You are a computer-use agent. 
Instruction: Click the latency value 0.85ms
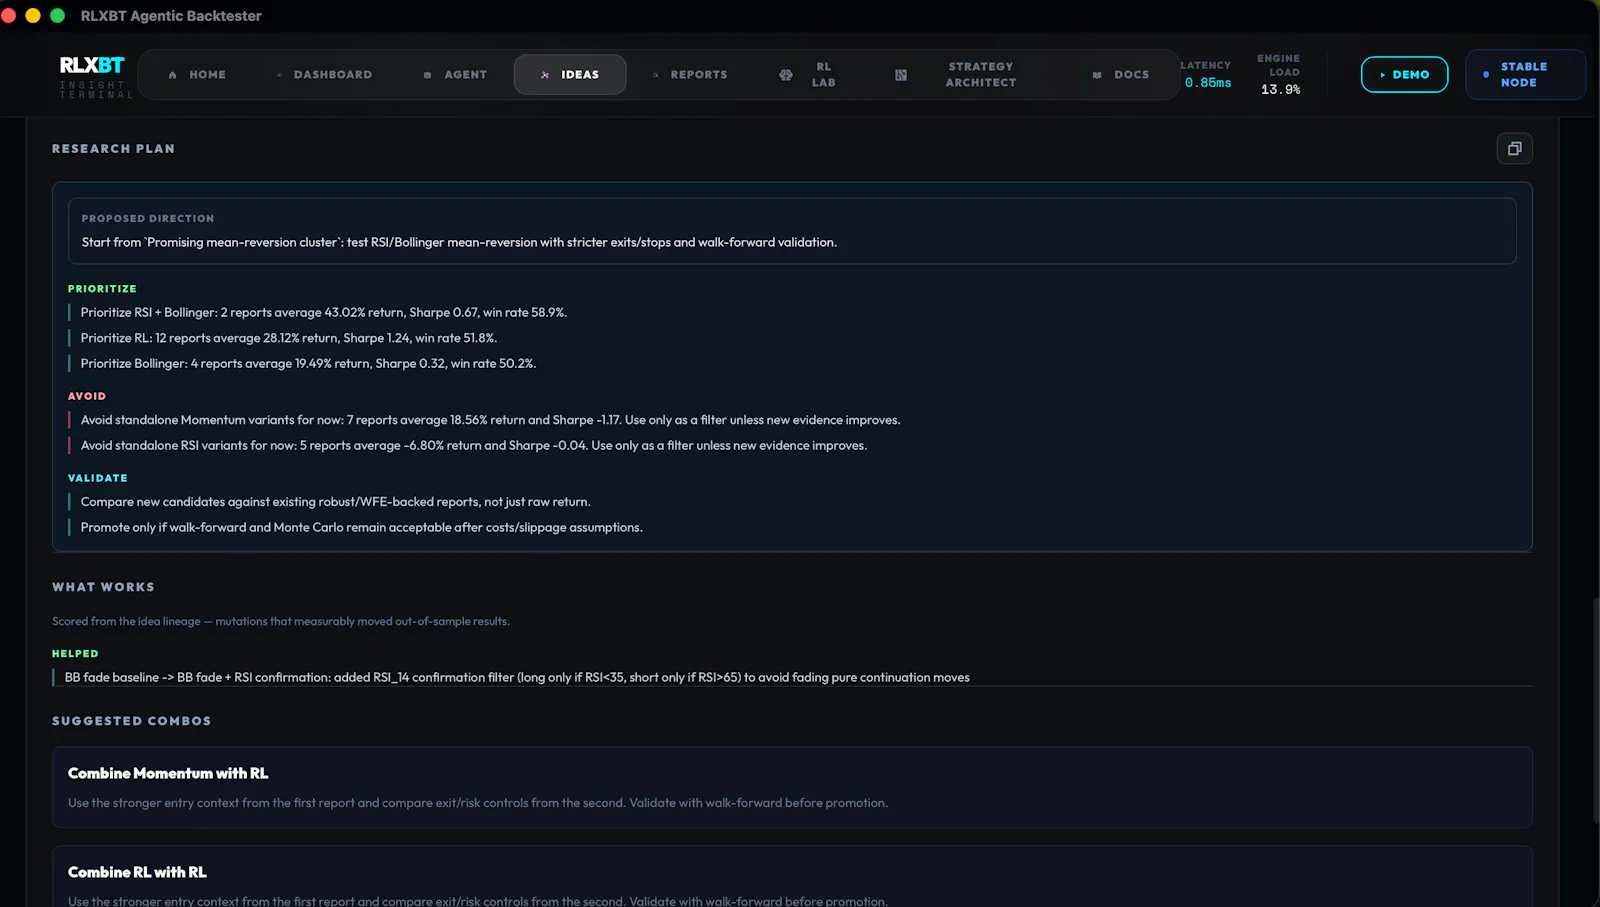pyautogui.click(x=1208, y=83)
